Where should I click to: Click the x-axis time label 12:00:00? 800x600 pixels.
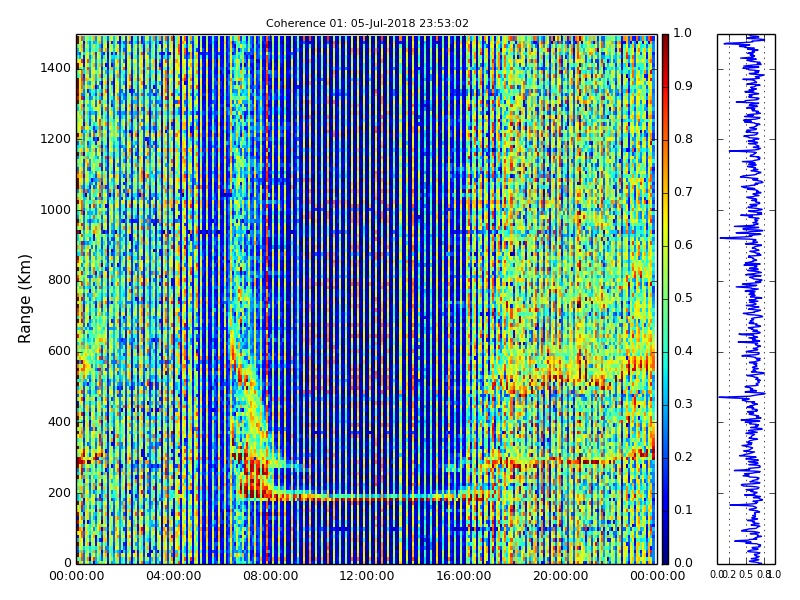(x=367, y=576)
